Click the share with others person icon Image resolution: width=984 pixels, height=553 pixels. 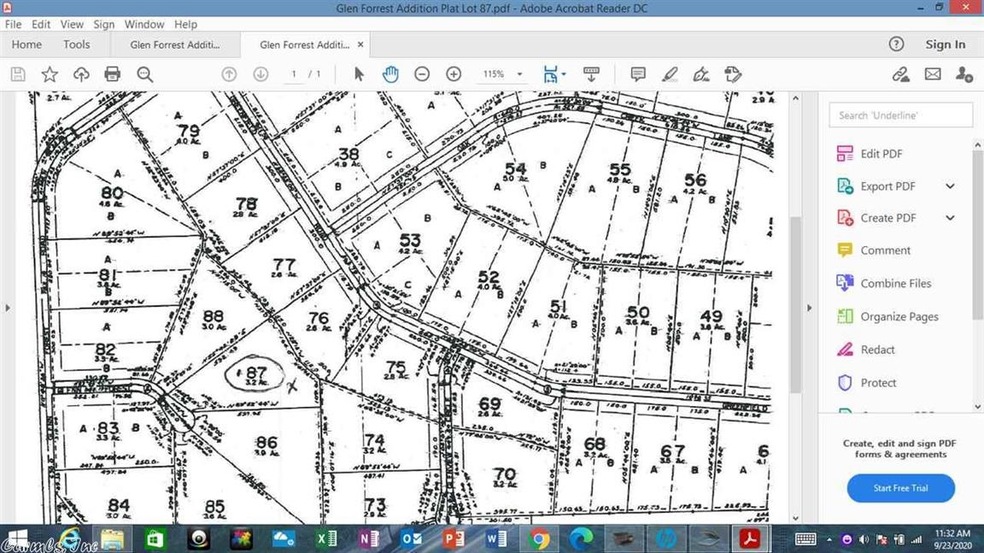[x=964, y=74]
